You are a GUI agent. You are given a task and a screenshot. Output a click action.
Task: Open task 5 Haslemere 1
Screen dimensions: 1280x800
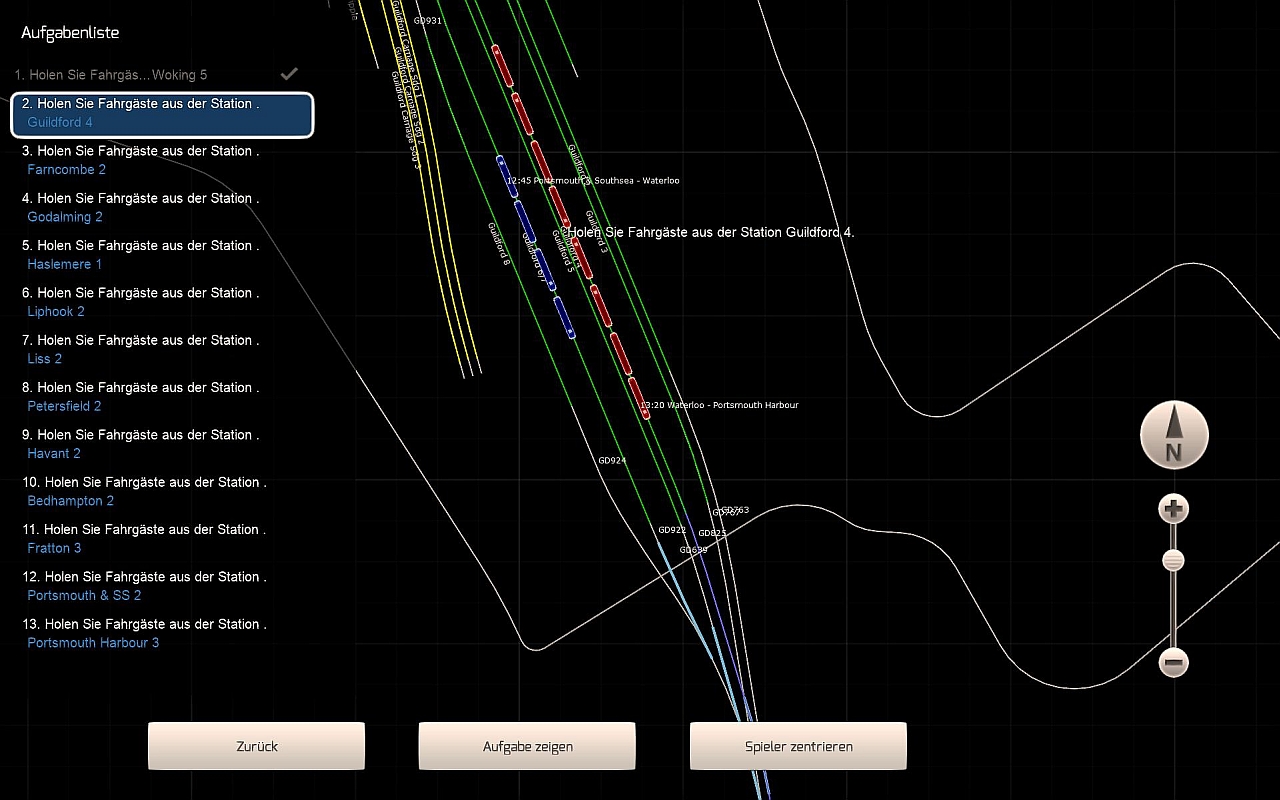[140, 255]
